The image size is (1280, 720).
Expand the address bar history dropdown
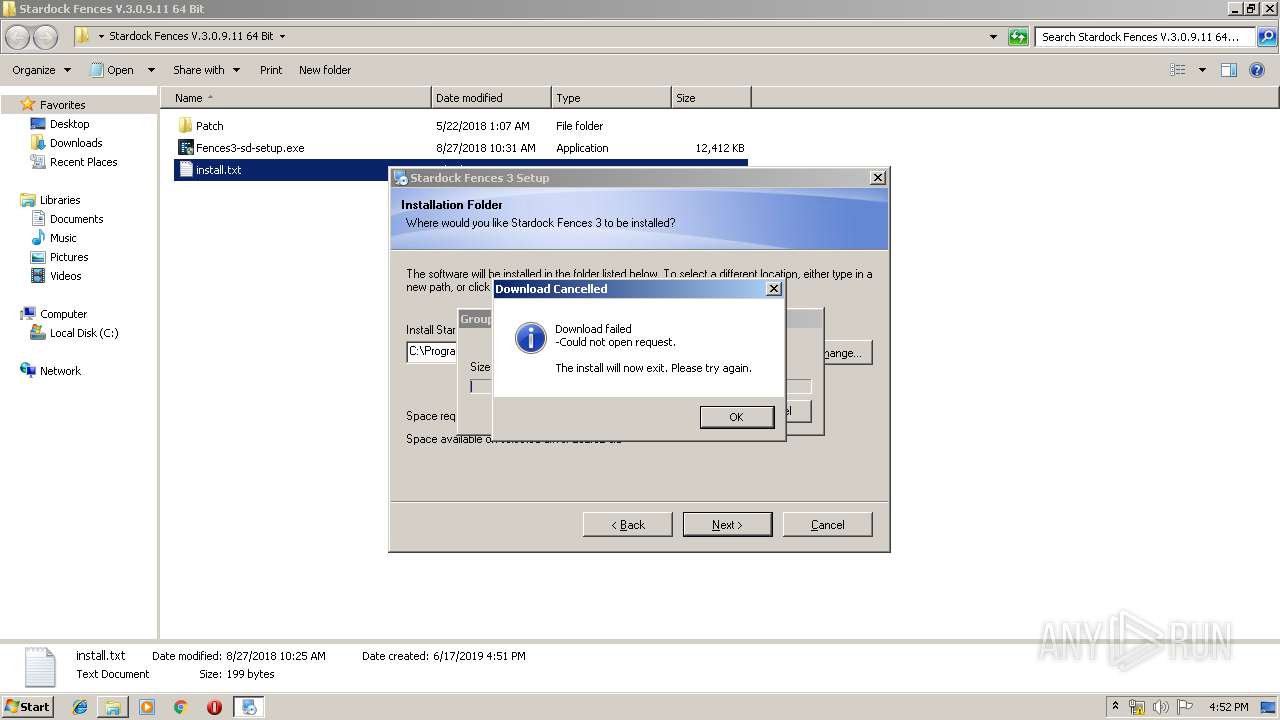coord(993,37)
